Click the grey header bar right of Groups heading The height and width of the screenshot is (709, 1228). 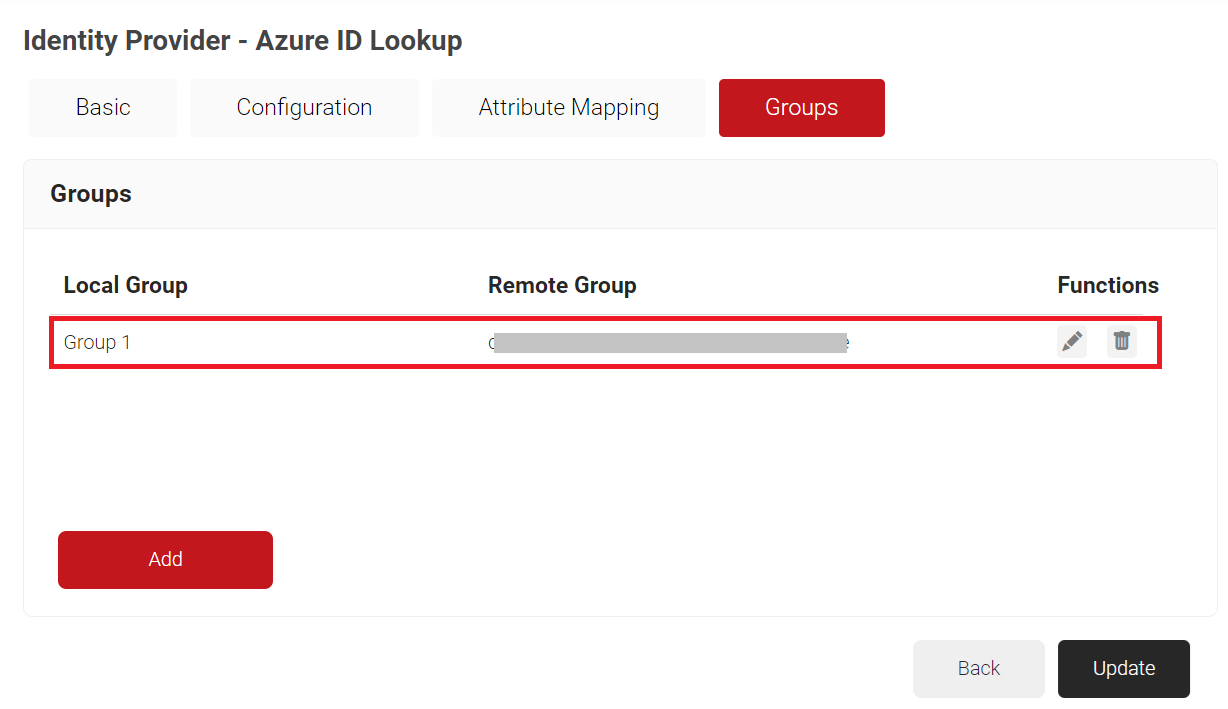700,194
